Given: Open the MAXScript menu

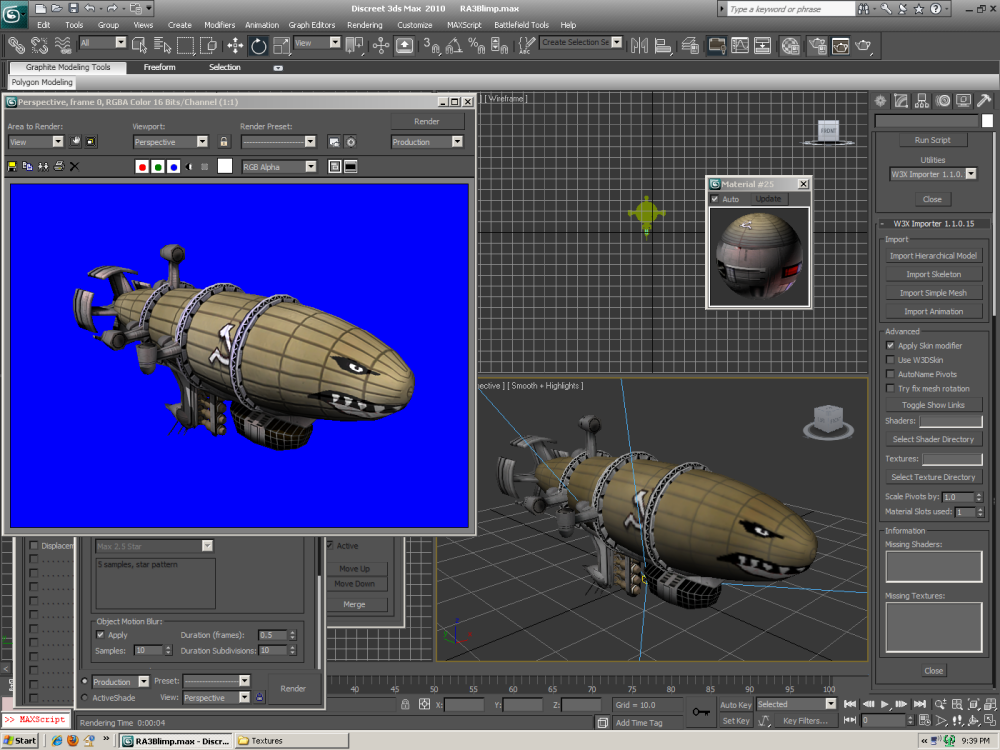Looking at the screenshot, I should [x=464, y=25].
